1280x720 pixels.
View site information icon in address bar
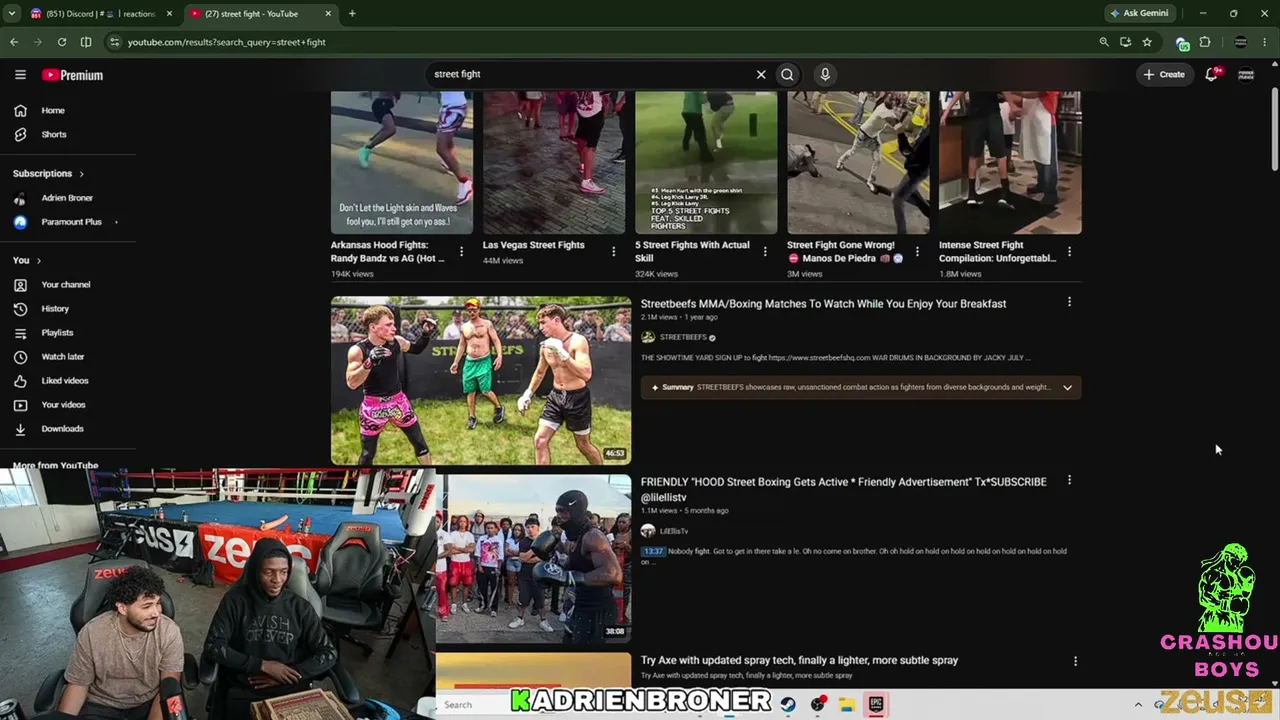click(114, 42)
